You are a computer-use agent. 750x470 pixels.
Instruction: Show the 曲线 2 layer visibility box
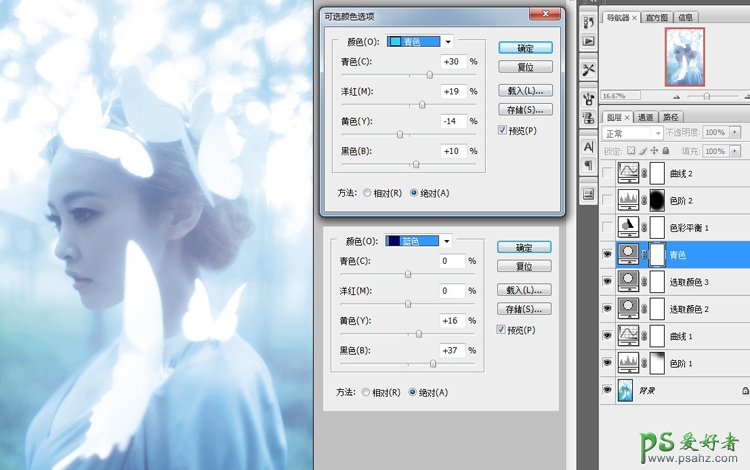point(609,172)
